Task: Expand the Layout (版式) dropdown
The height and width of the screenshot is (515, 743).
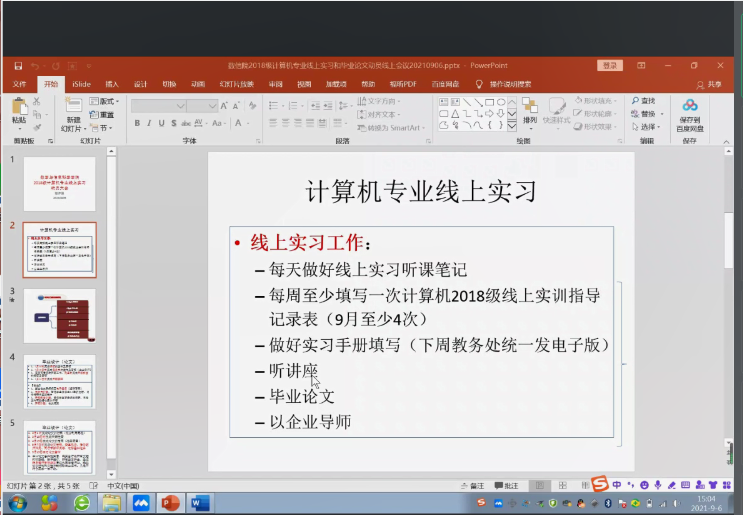Action: (x=104, y=101)
